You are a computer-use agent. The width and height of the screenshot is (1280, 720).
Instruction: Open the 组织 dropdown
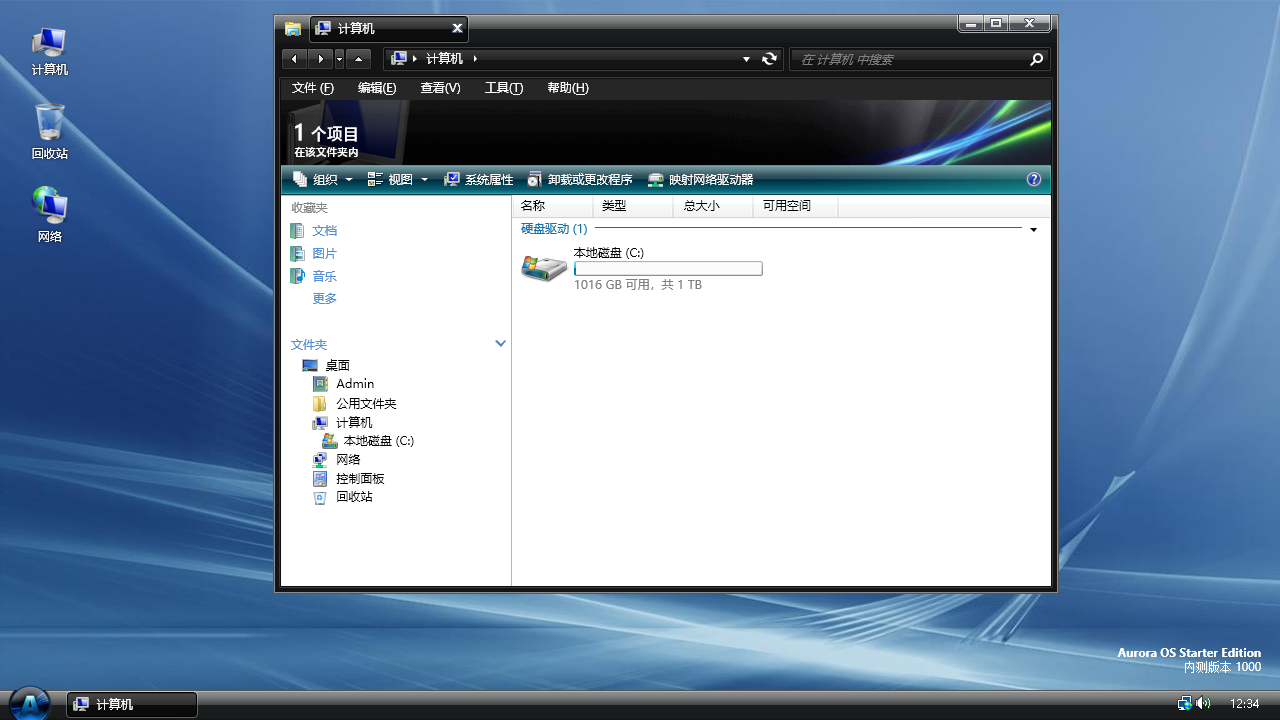(323, 180)
